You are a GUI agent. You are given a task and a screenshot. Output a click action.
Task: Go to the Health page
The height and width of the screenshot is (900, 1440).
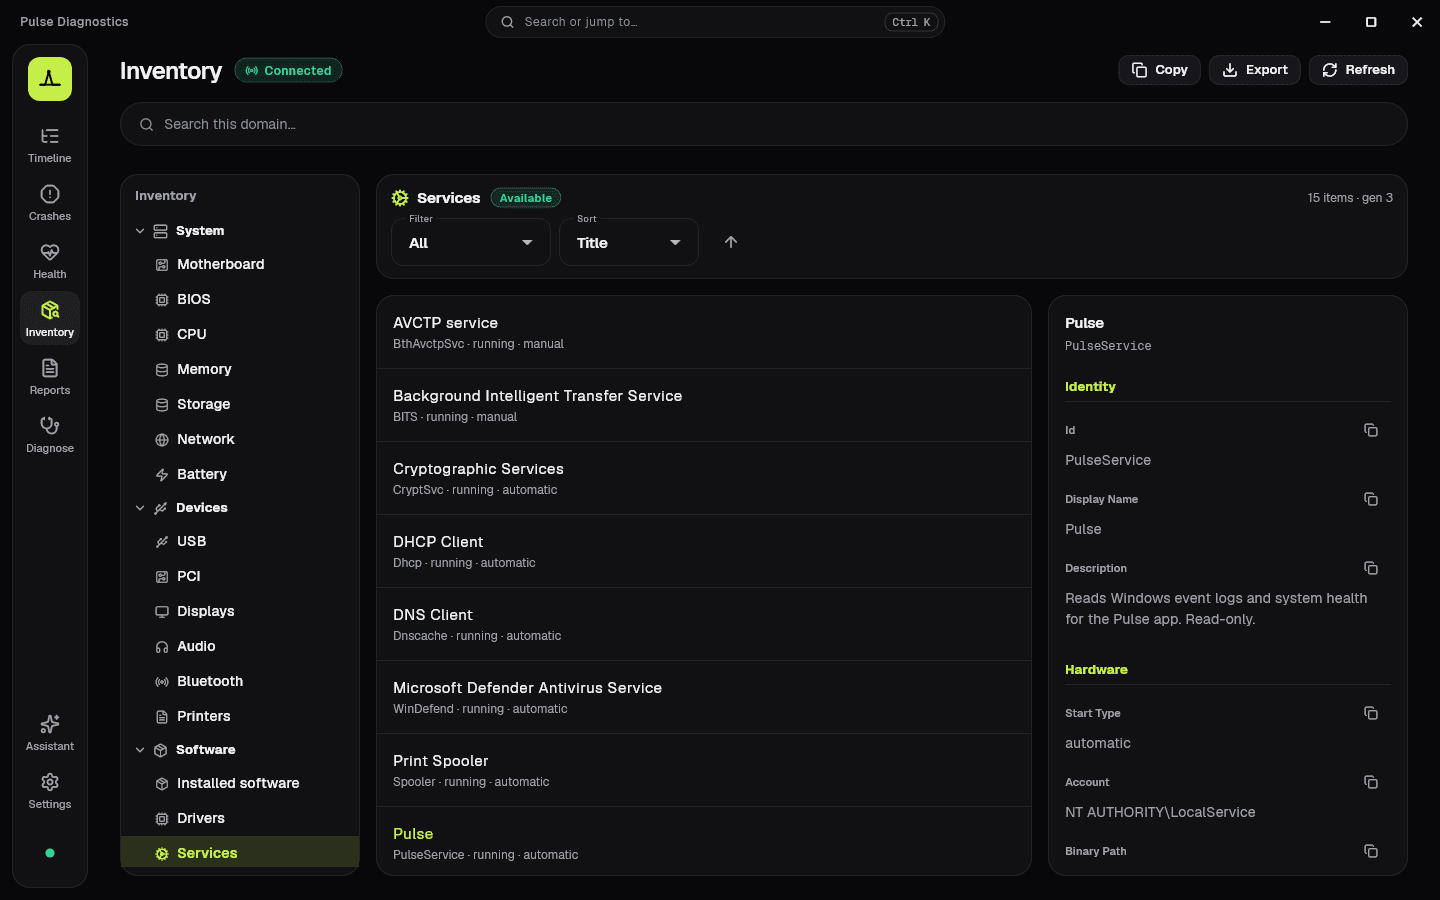tap(50, 261)
